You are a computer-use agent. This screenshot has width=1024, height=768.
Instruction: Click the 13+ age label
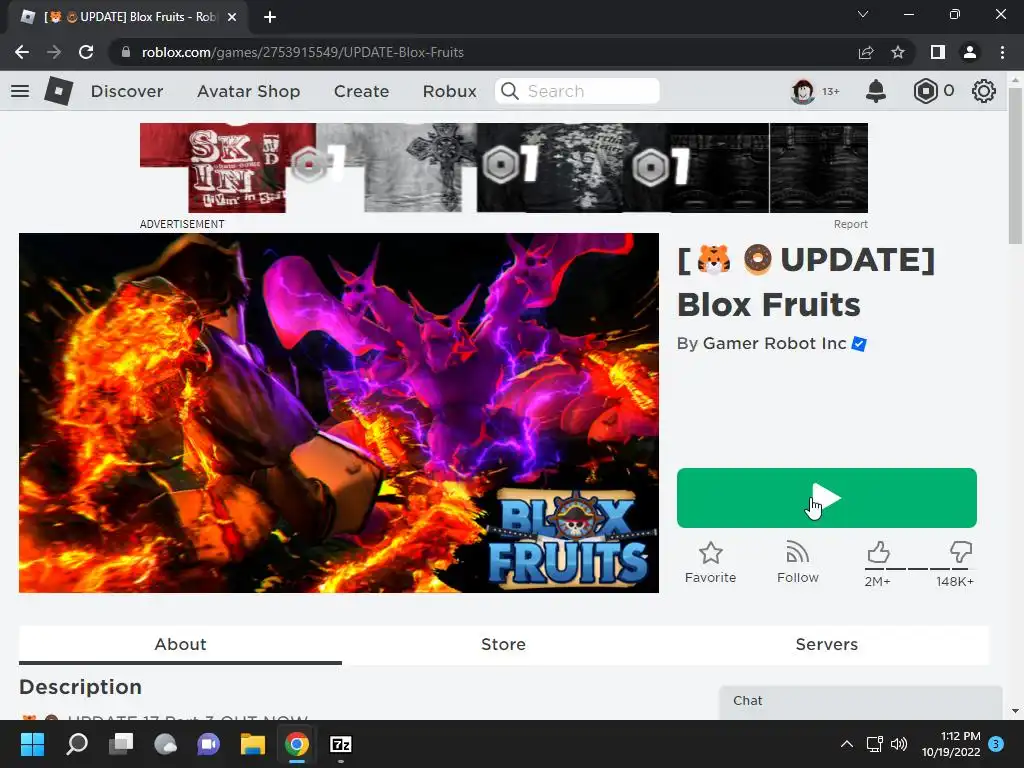click(x=831, y=91)
